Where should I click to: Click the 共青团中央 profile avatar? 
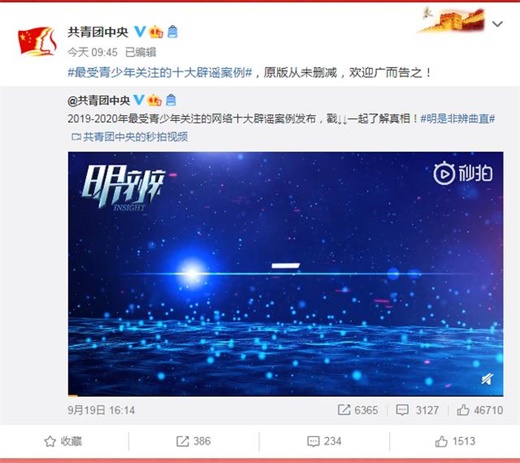click(x=37, y=41)
